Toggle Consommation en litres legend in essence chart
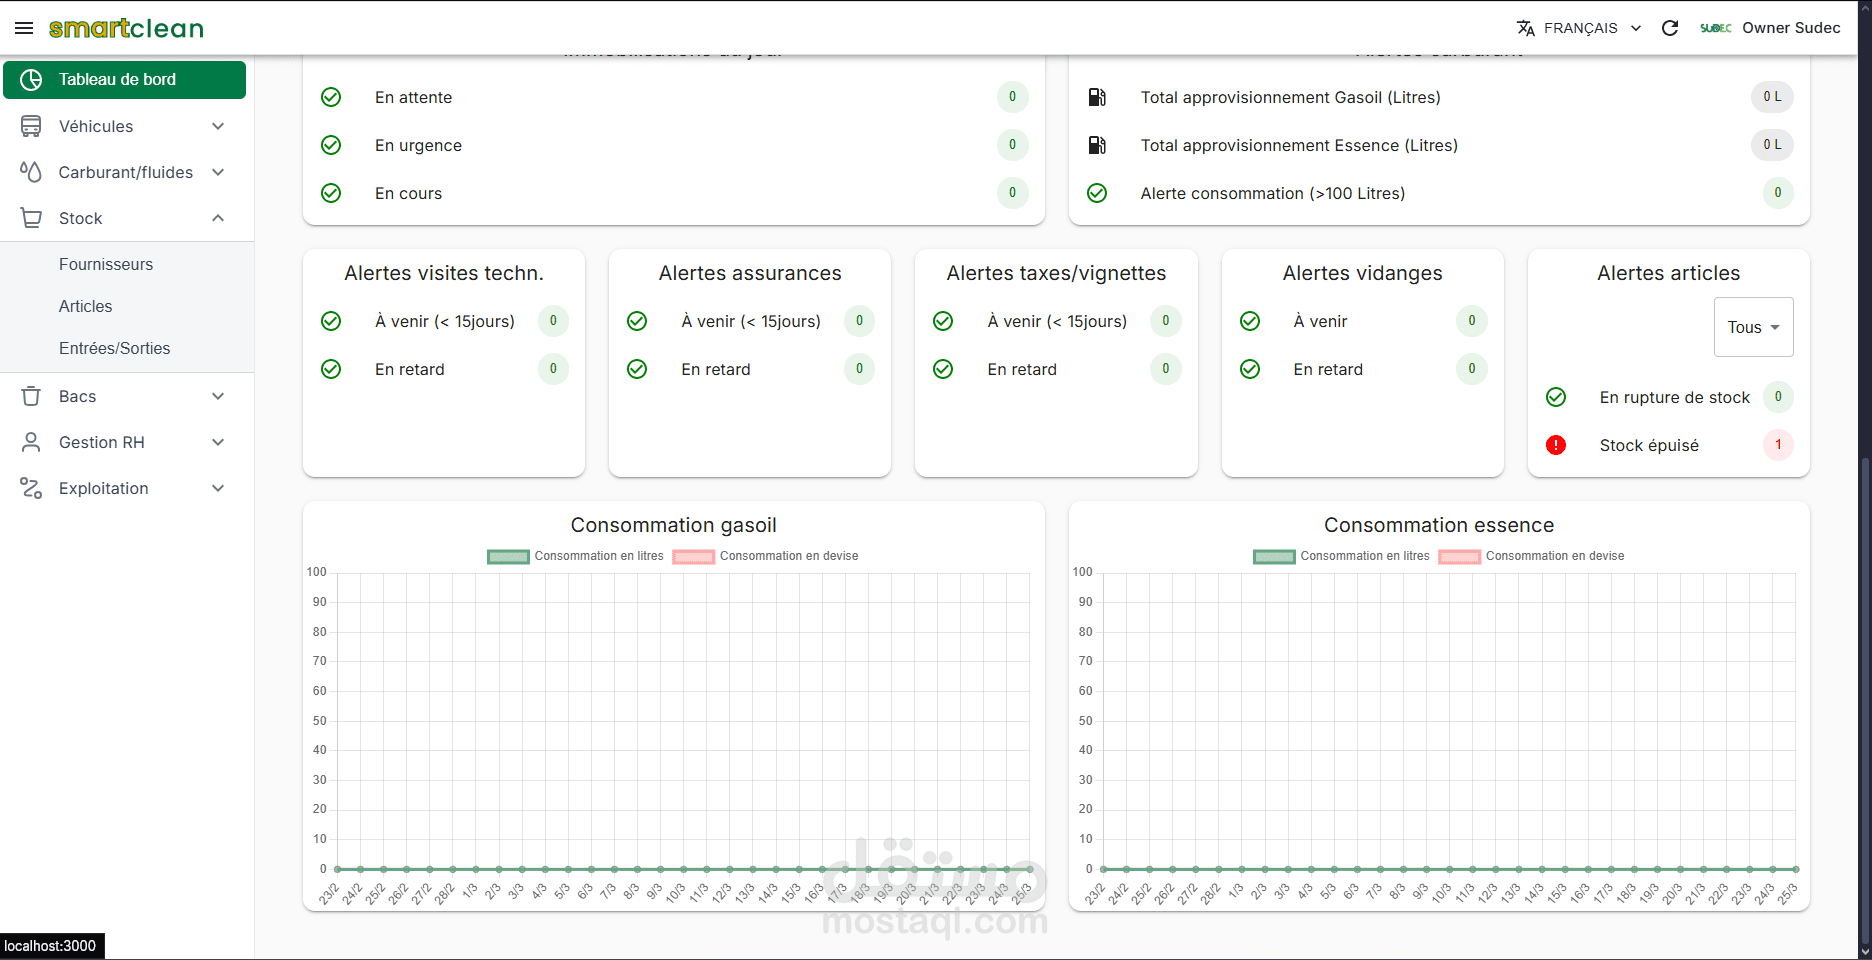 coord(1341,556)
